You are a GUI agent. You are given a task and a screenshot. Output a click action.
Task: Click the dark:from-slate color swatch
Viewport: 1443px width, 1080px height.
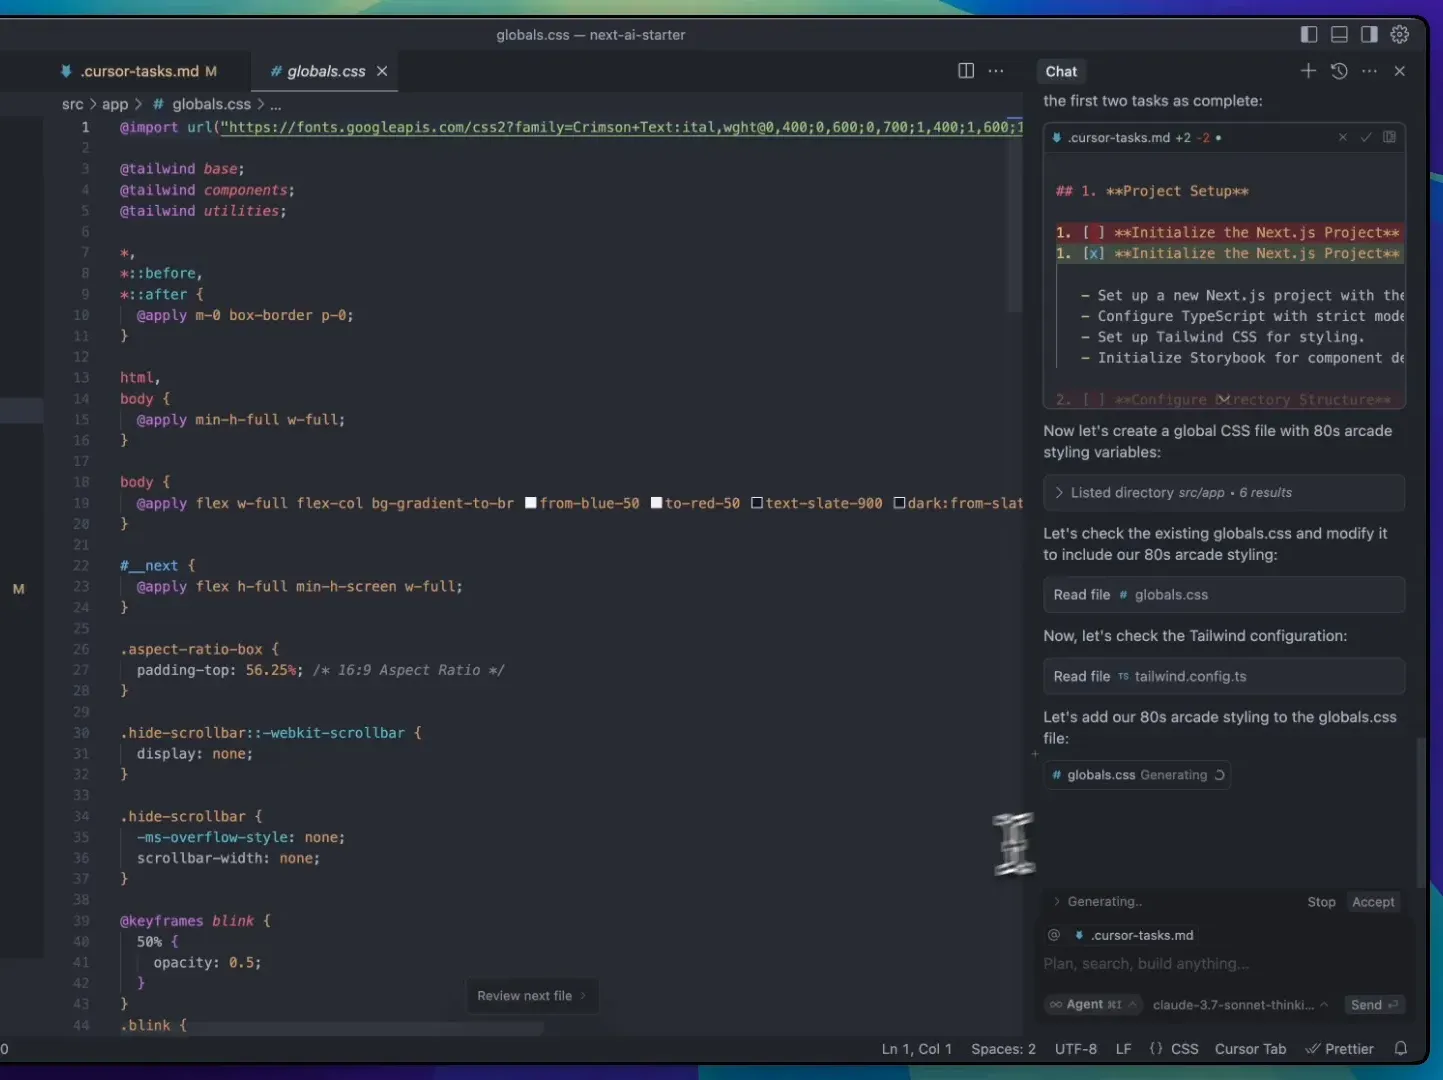899,502
